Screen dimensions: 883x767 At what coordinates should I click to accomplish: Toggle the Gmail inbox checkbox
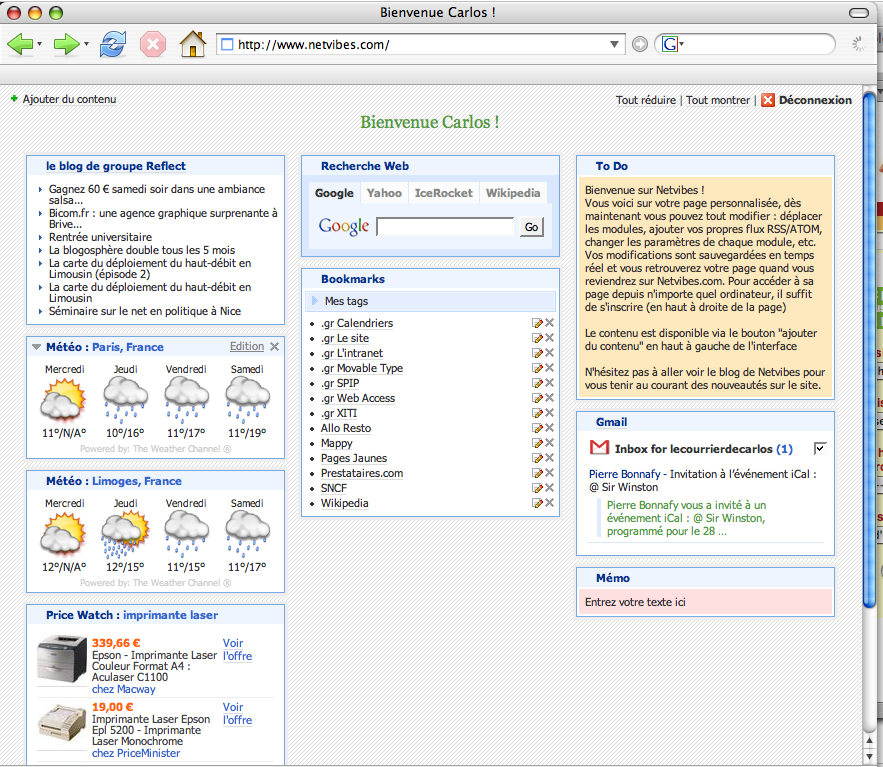[820, 448]
